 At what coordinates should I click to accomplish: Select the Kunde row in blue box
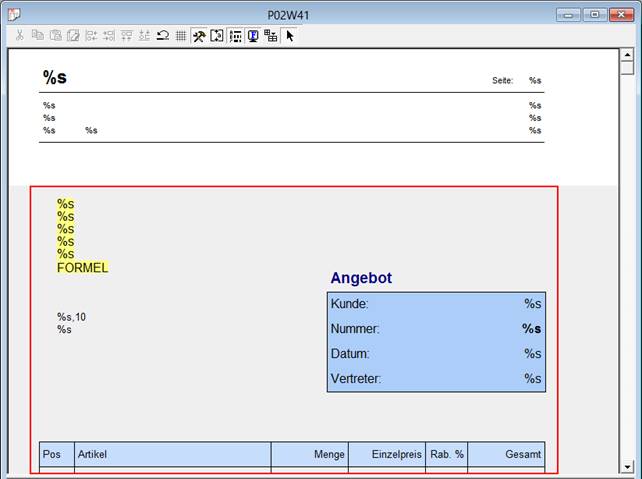436,303
